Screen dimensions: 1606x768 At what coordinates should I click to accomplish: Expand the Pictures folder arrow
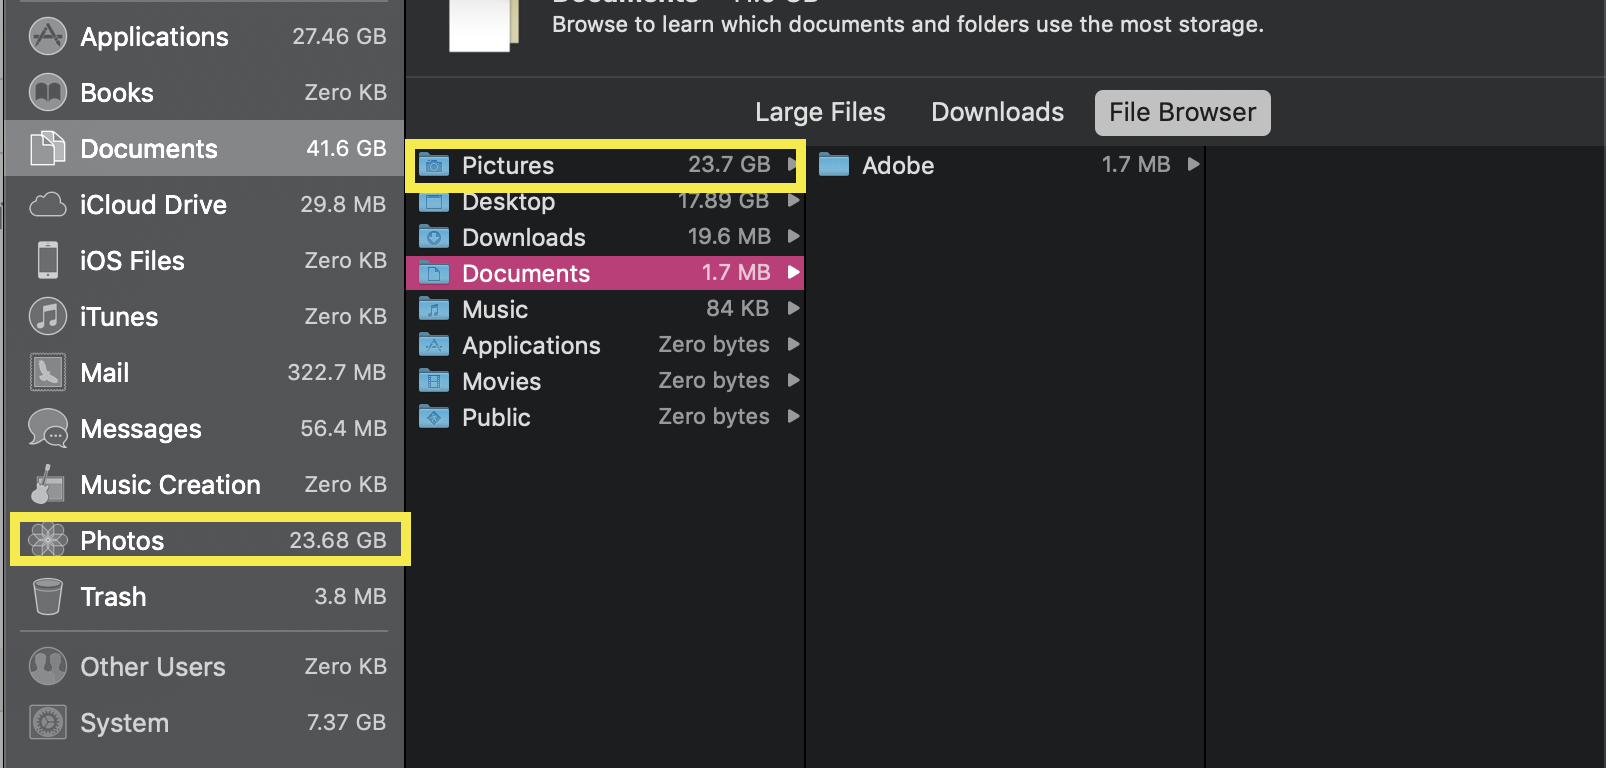click(x=792, y=165)
